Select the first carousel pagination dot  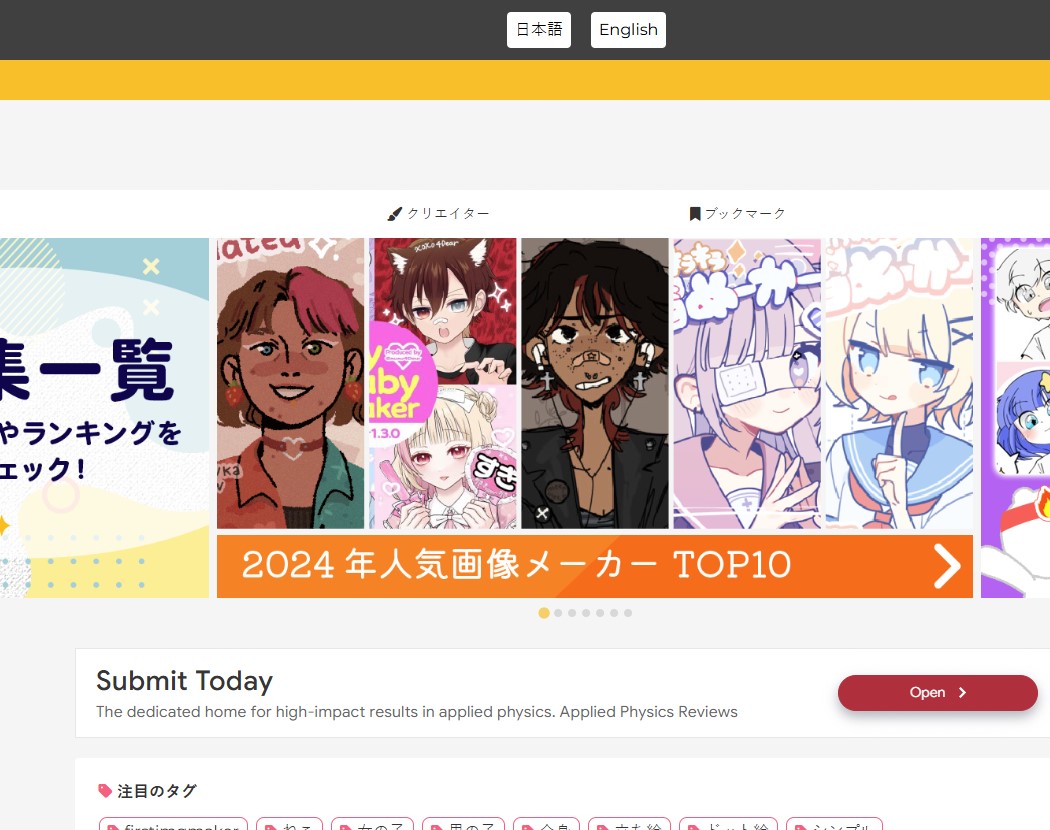[x=544, y=613]
